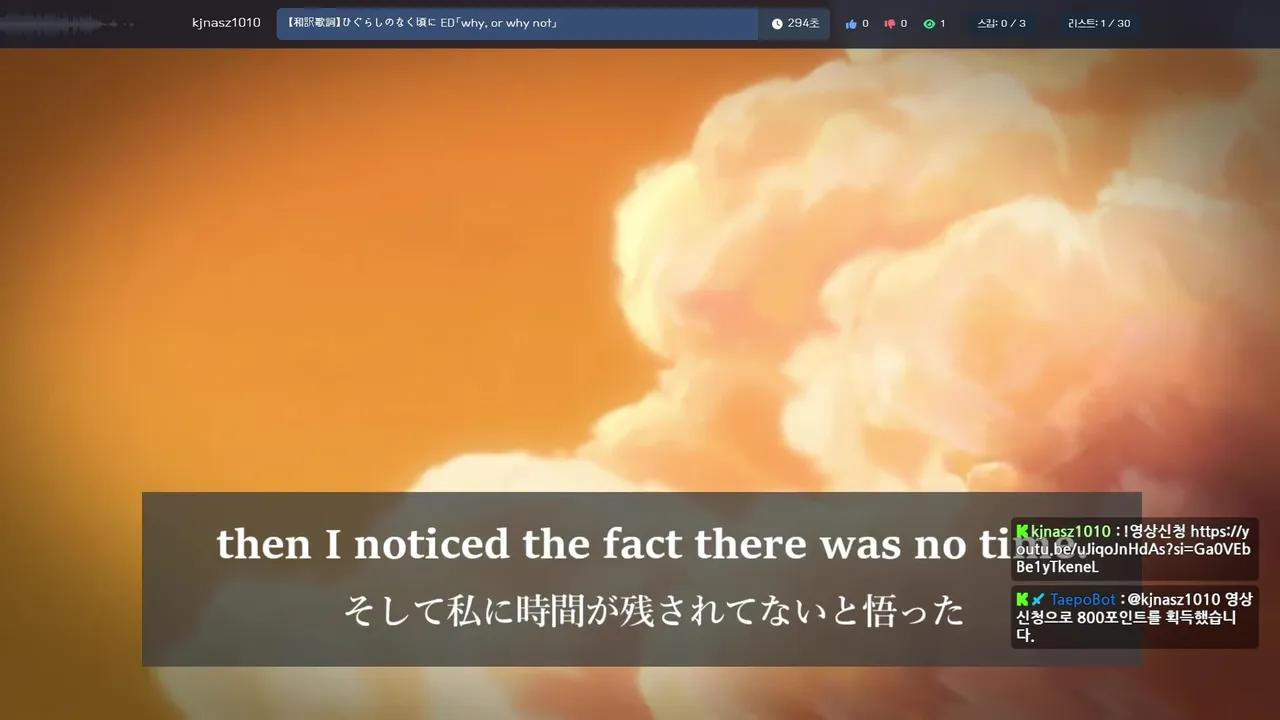Click the requester name kjnasz1010 in top bar

[x=226, y=23]
